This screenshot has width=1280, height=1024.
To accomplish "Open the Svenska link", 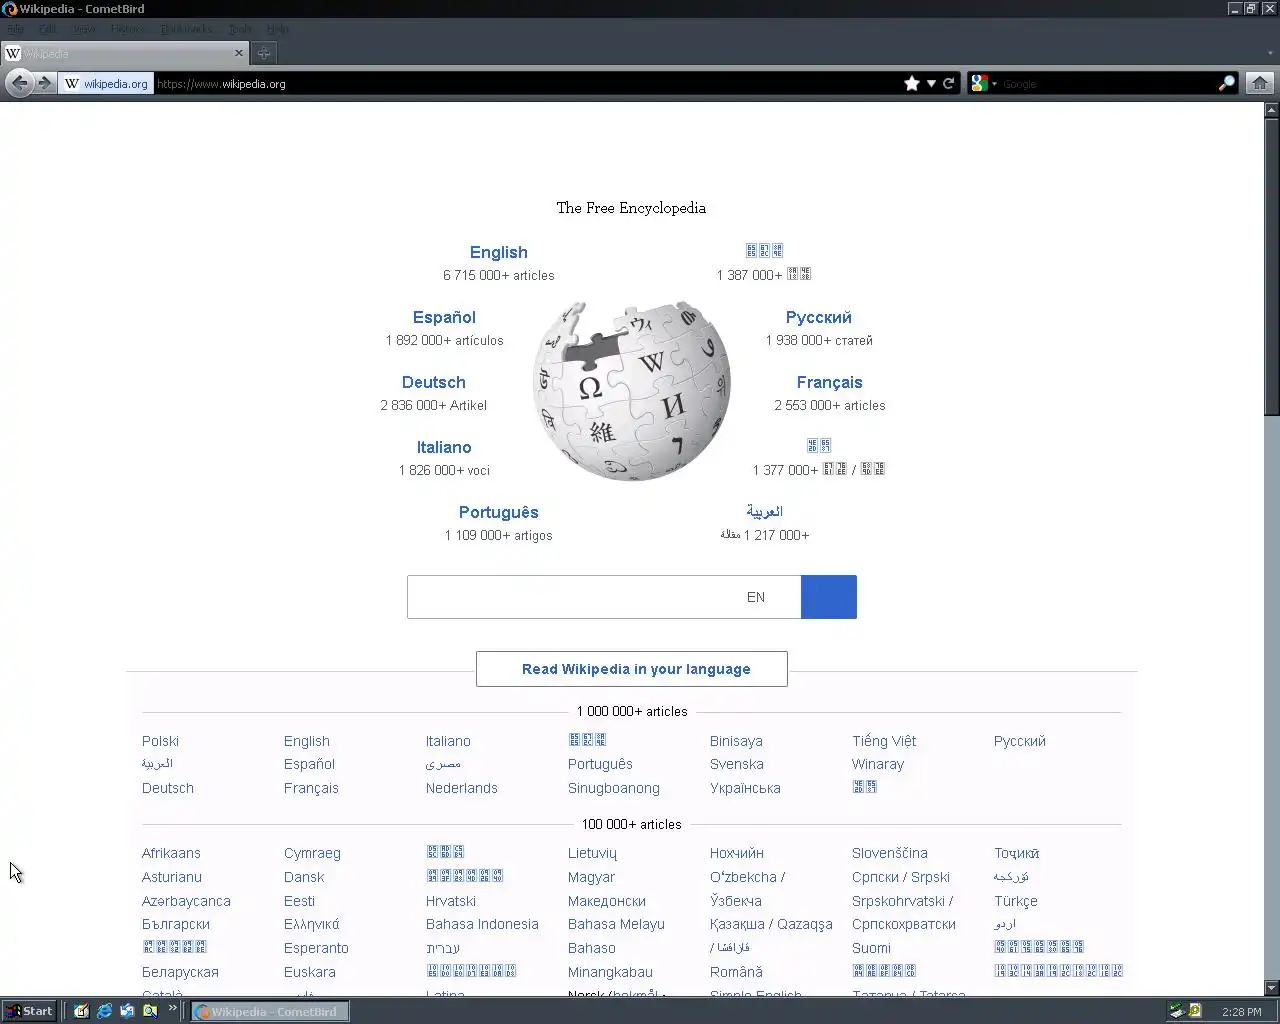I will tap(737, 764).
